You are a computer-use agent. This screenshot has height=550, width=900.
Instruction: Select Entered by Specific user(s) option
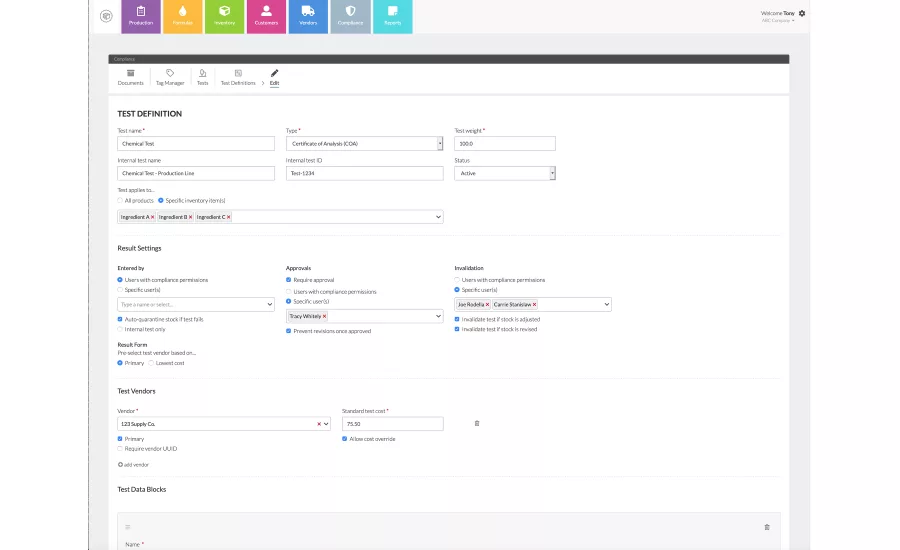click(120, 290)
